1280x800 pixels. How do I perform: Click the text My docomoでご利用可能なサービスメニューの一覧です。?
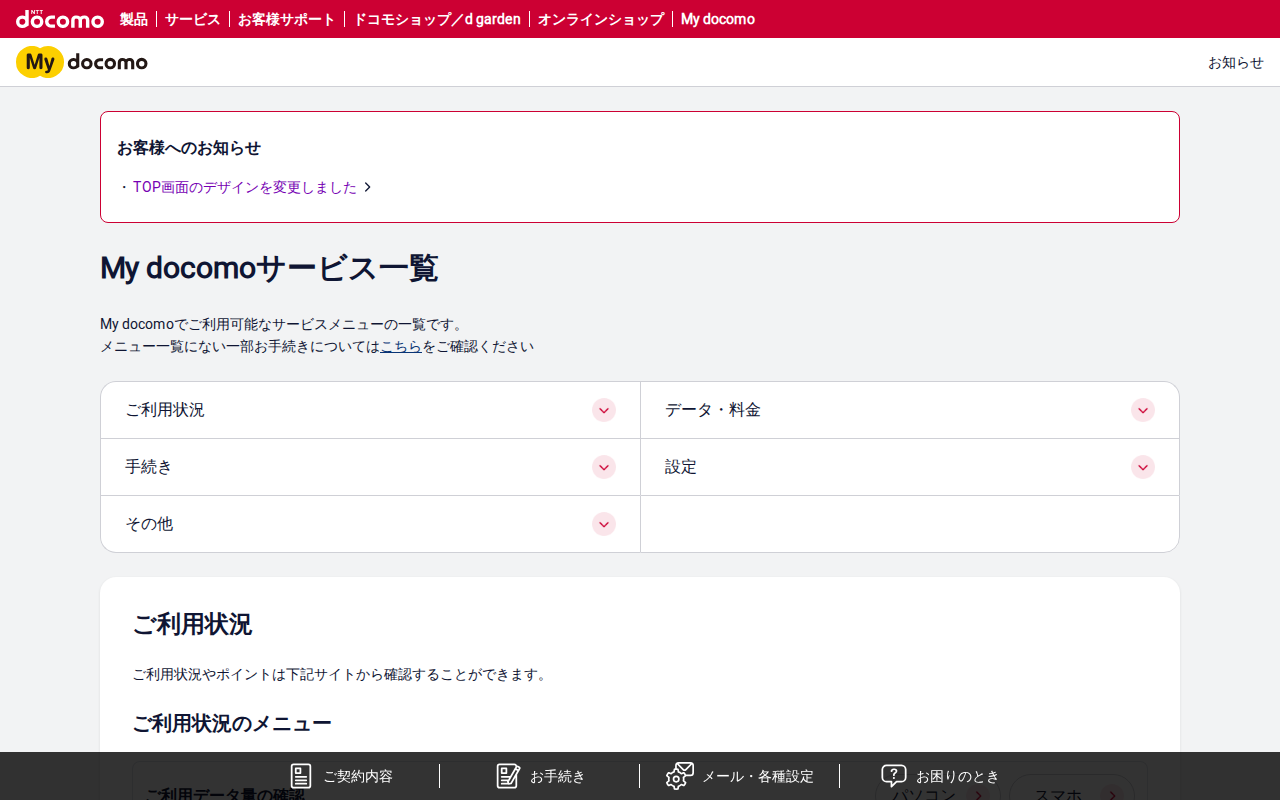point(282,324)
